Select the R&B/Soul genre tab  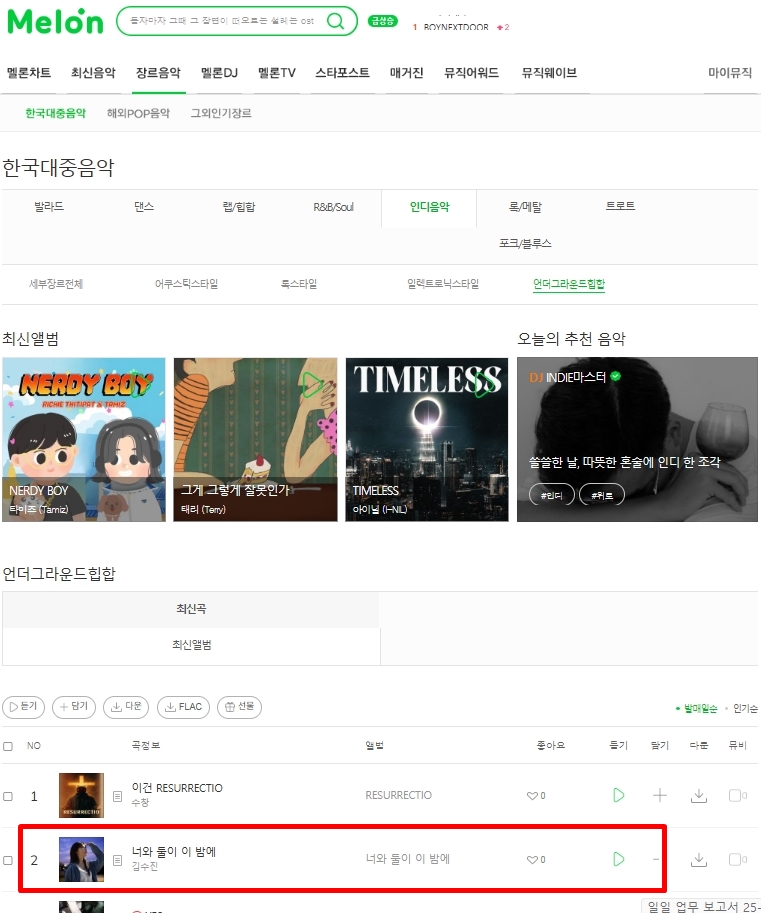(334, 207)
